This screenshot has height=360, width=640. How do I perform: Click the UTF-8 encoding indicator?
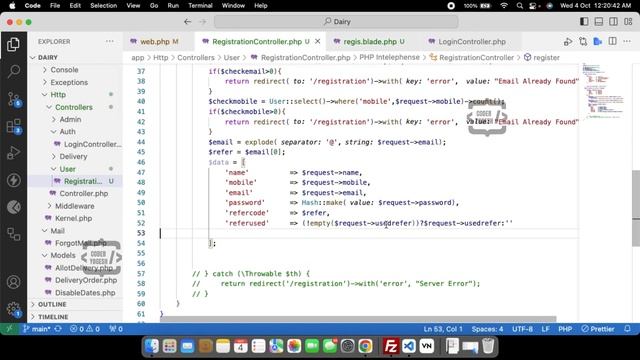522,329
